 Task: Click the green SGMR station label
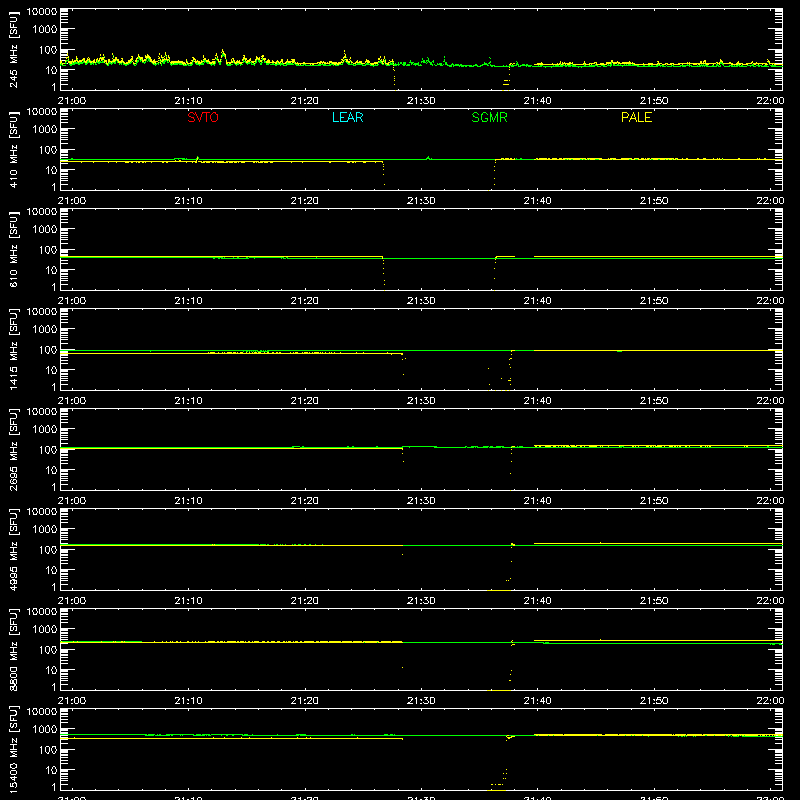[489, 117]
